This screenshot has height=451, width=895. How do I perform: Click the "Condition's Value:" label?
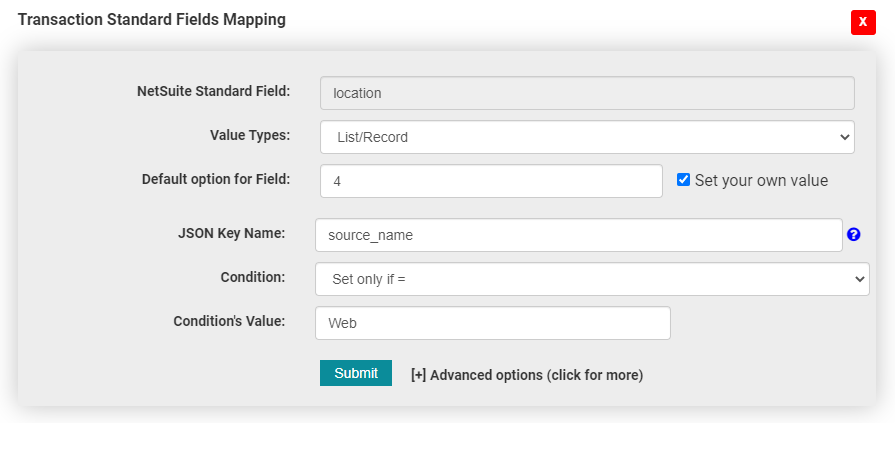pos(229,321)
